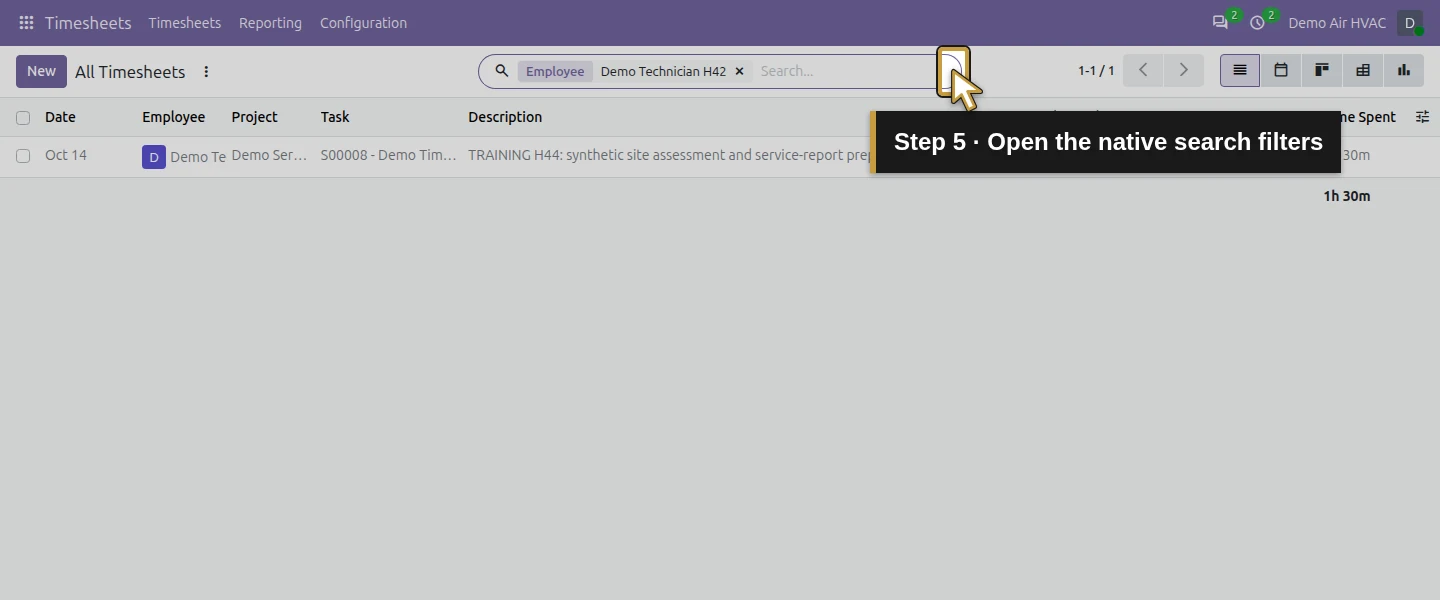Open the apps grid menu icon
This screenshot has height=600, width=1440.
[26, 22]
